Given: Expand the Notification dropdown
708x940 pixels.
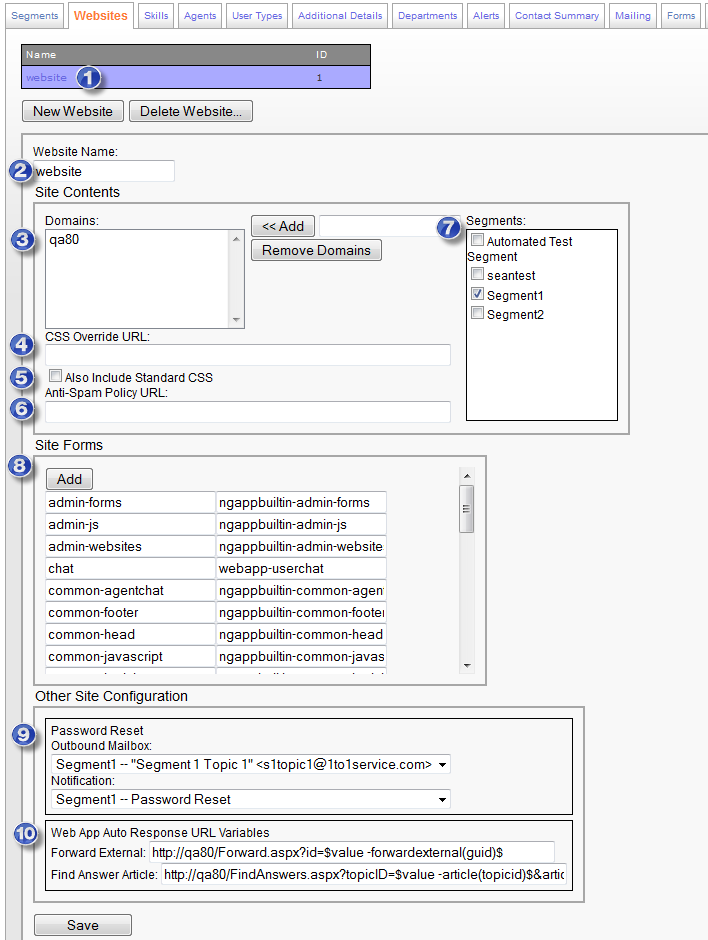Looking at the screenshot, I should click(x=250, y=799).
